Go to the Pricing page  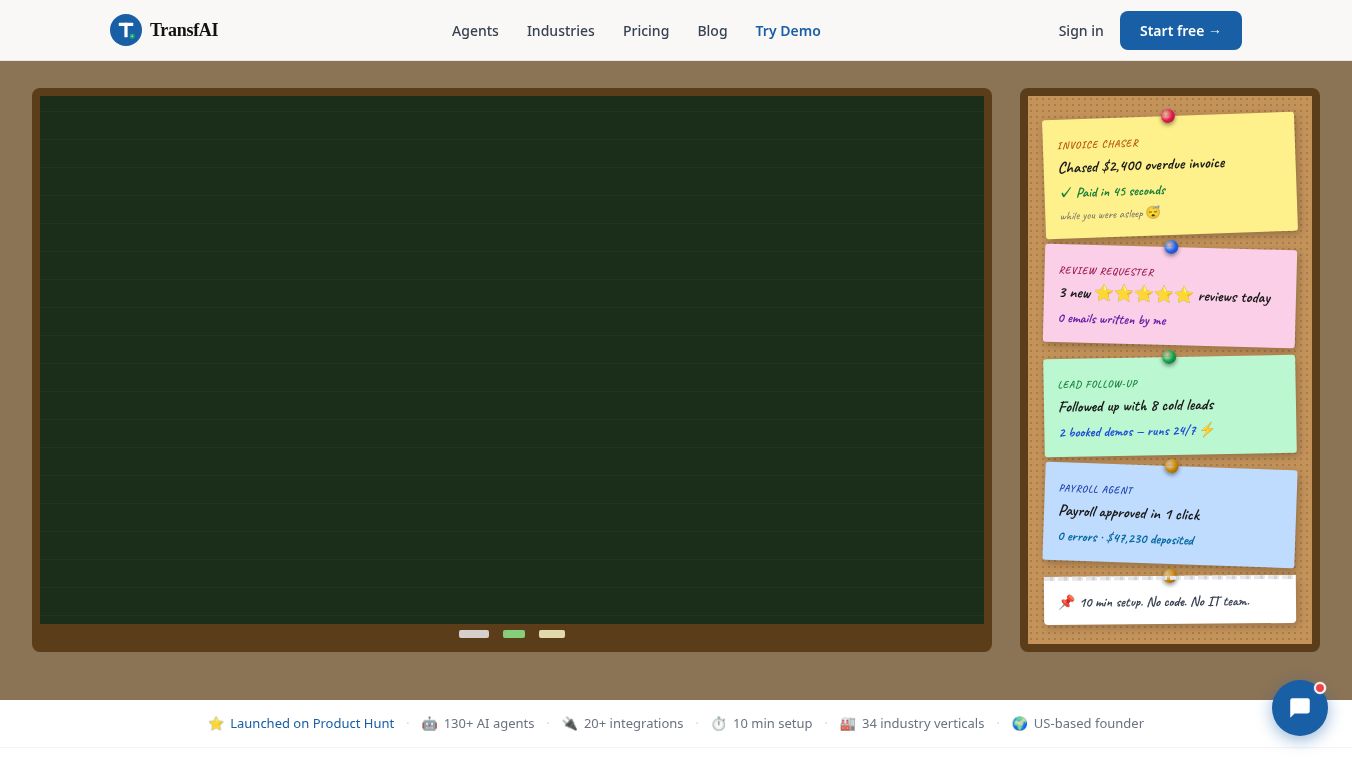pyautogui.click(x=646, y=31)
